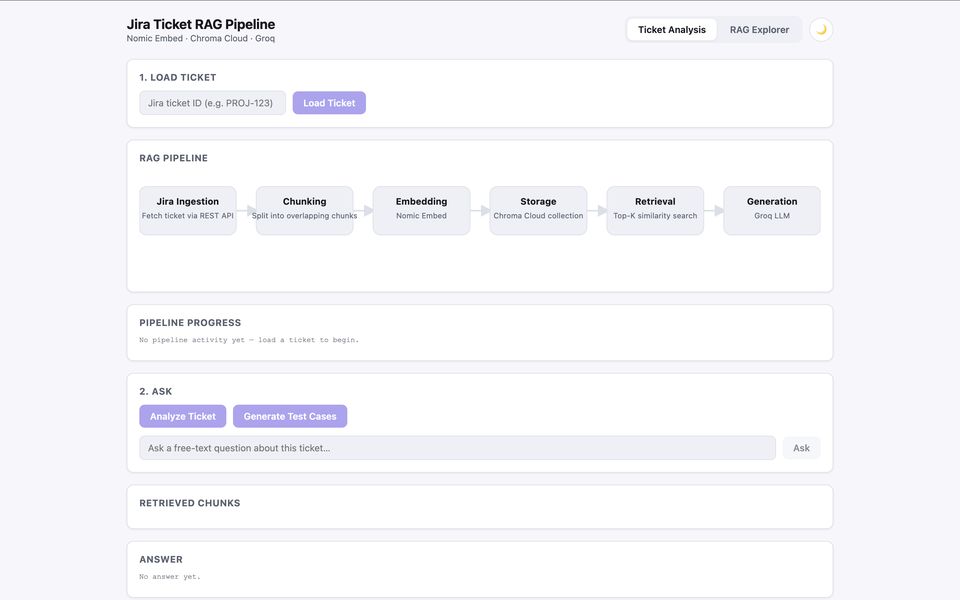960x600 pixels.
Task: Click the '2. ASK' heading
Action: point(156,391)
